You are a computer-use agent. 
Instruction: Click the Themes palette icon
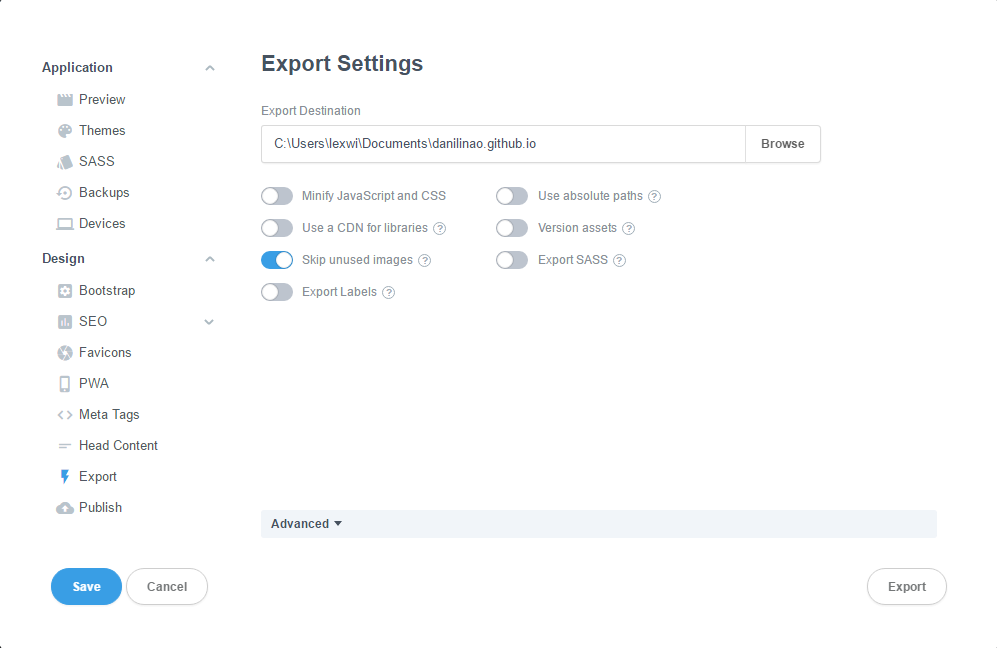tap(65, 131)
